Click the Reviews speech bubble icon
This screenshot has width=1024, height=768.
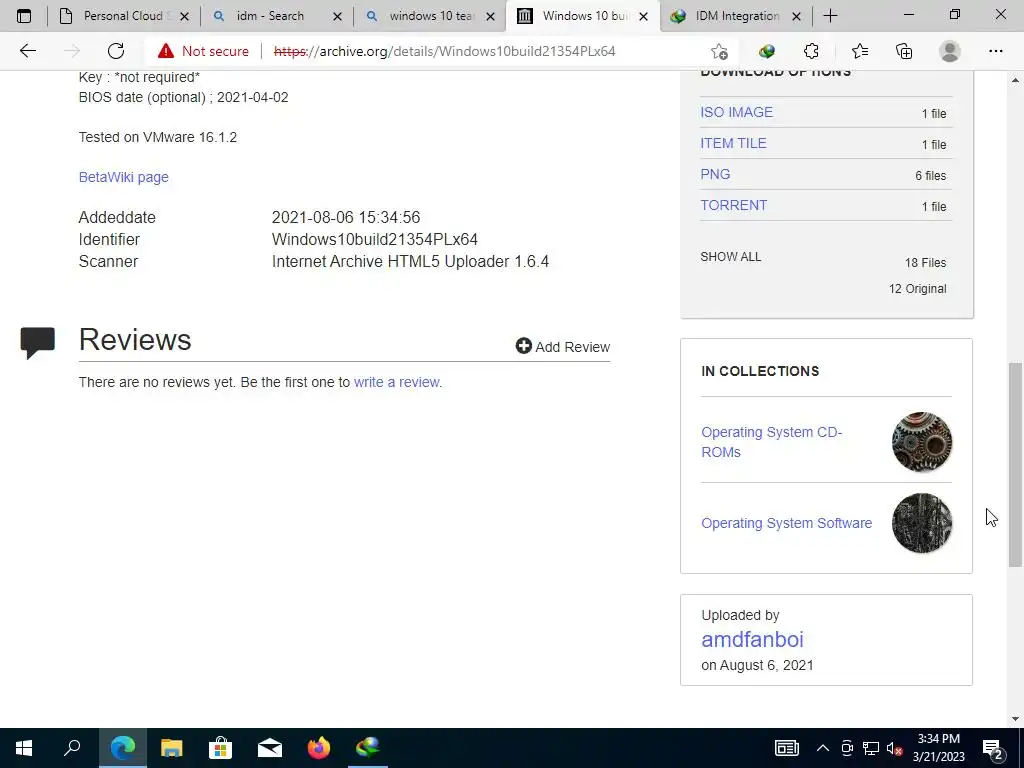[x=37, y=342]
